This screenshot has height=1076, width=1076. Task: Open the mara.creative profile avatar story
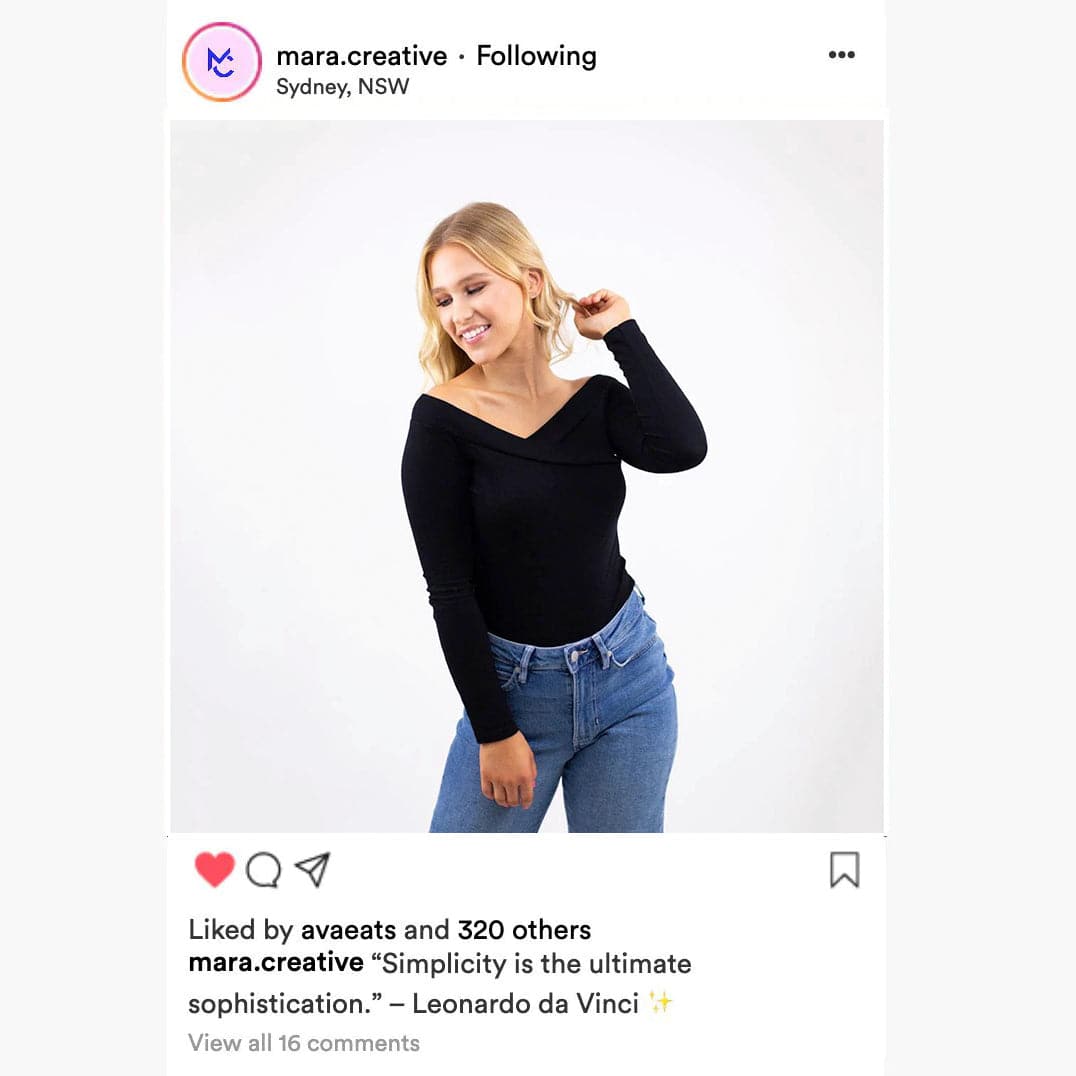click(222, 62)
